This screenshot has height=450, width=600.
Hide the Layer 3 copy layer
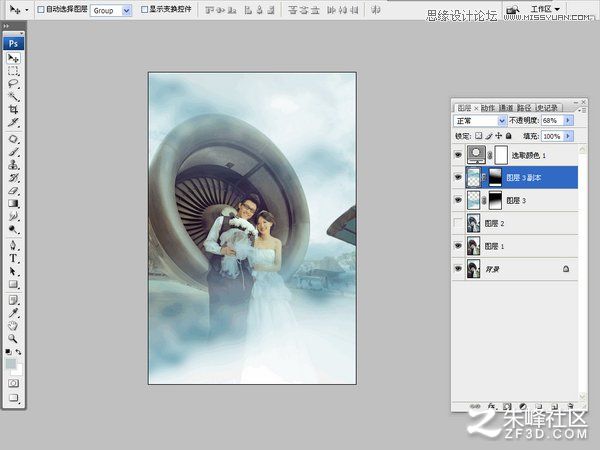458,177
